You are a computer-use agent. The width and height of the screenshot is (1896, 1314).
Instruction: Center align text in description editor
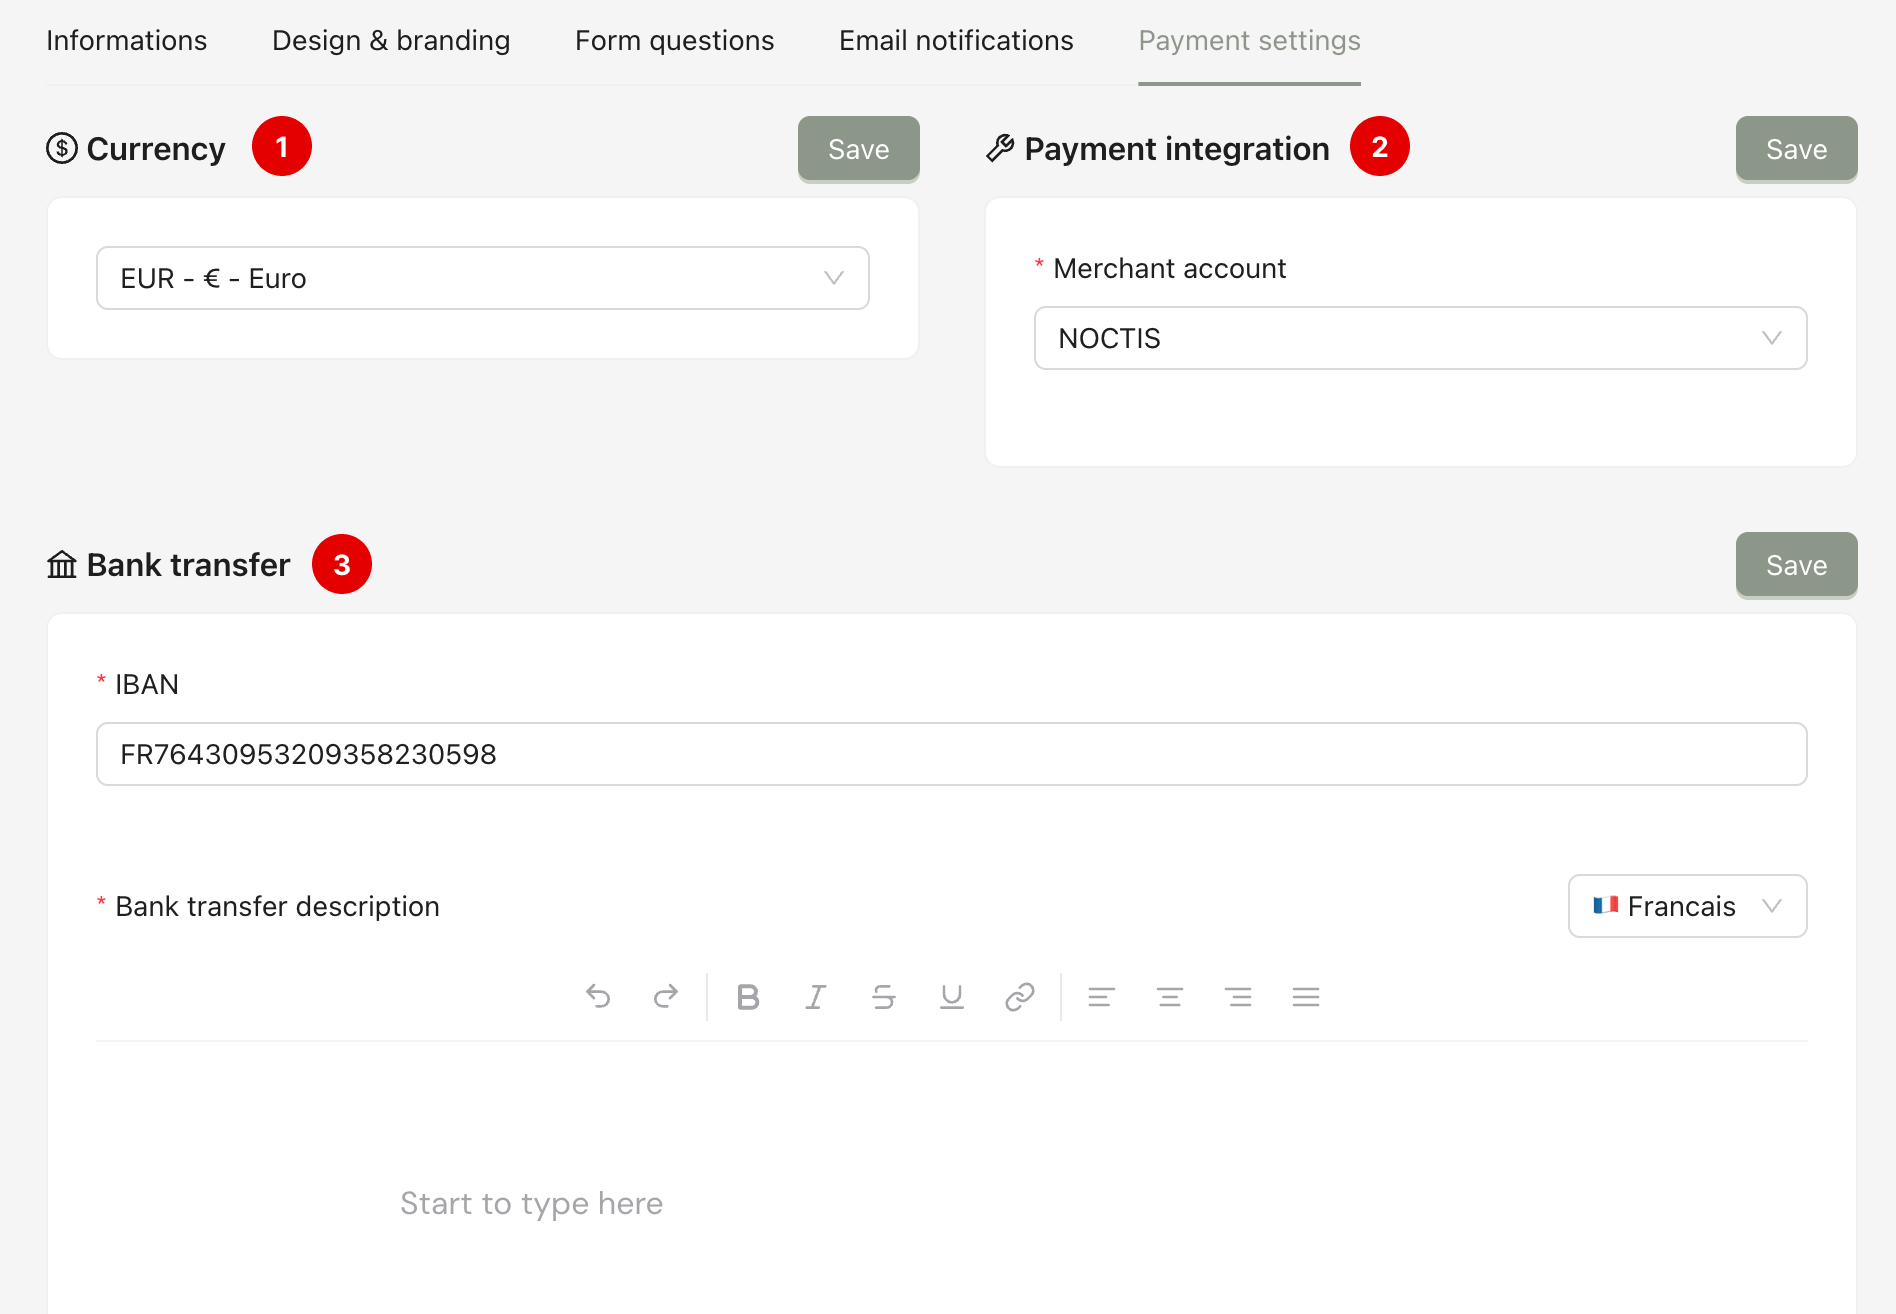tap(1170, 997)
